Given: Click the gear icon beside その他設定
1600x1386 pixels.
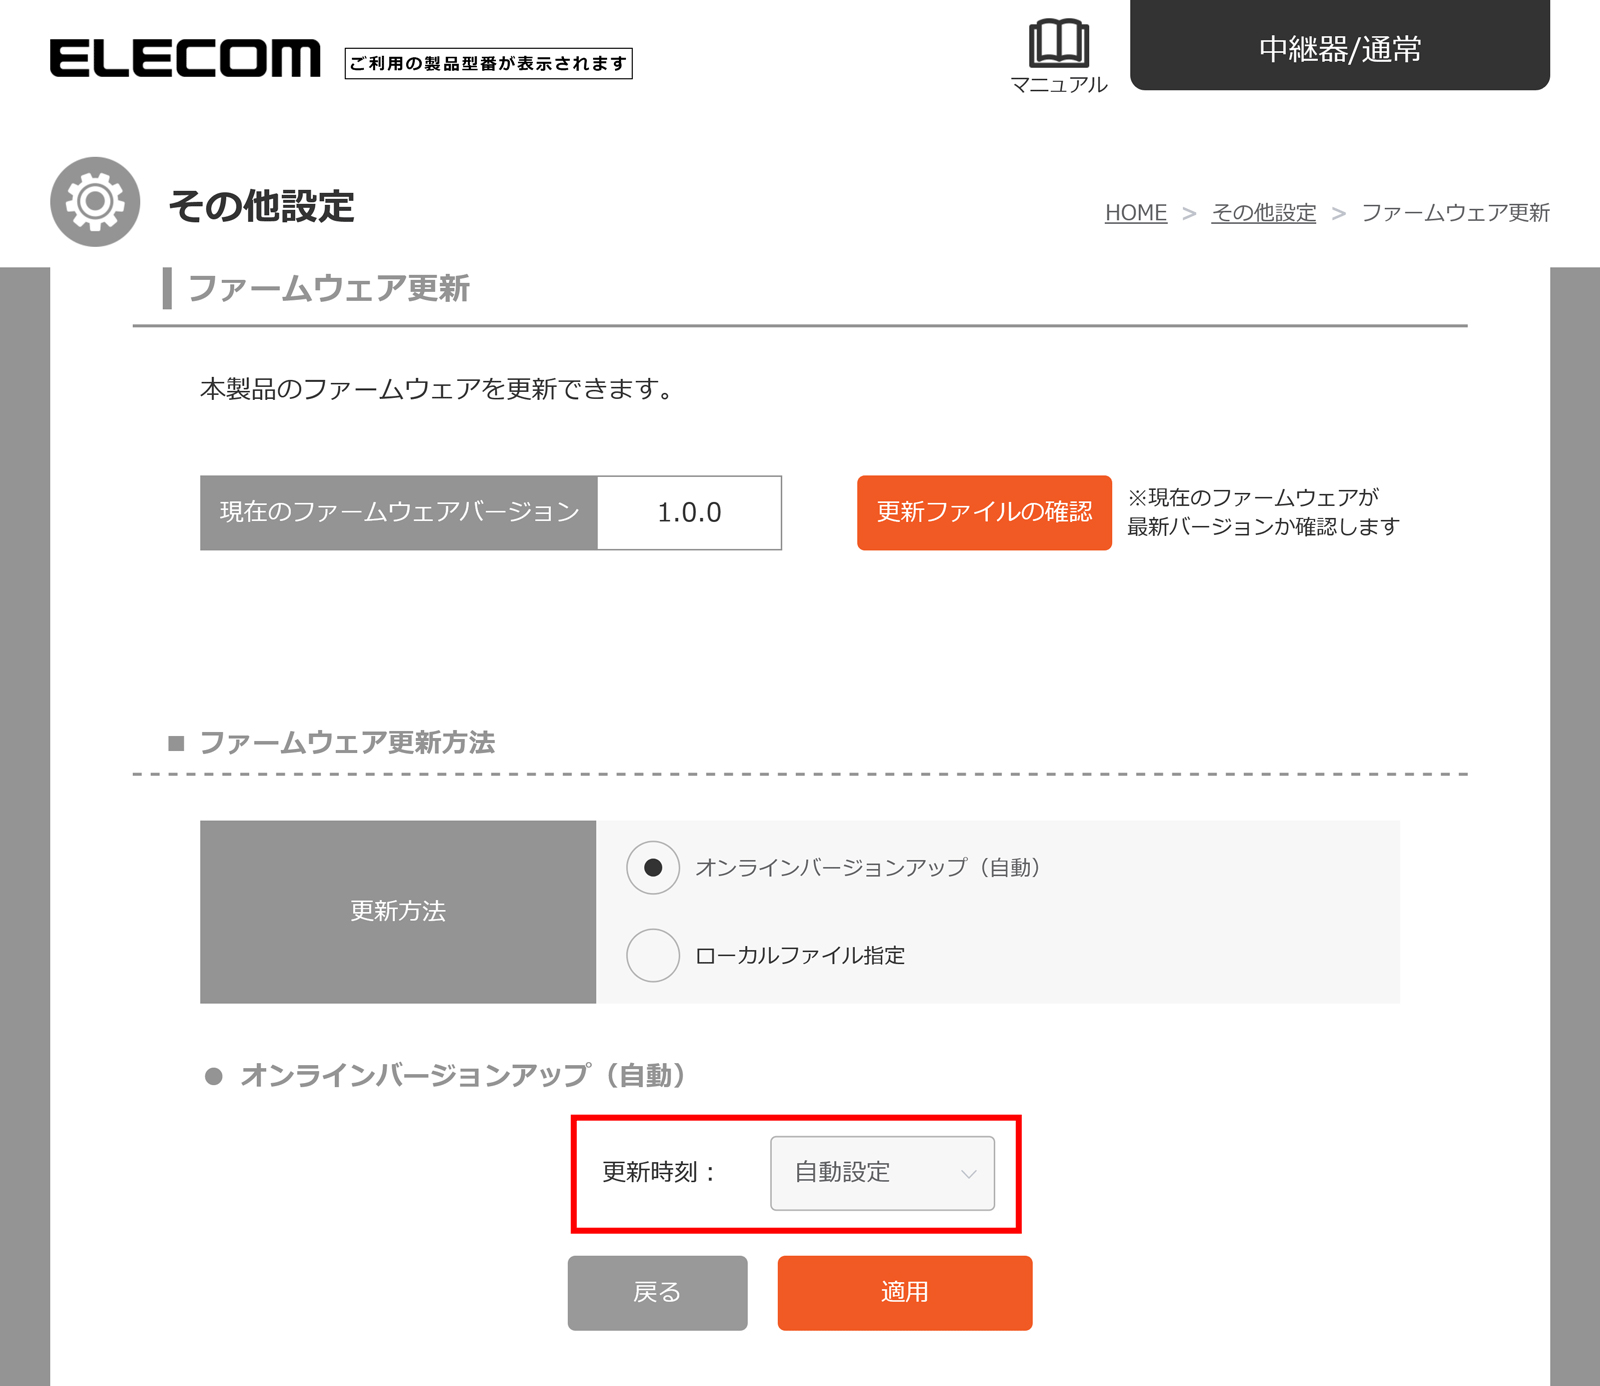Looking at the screenshot, I should point(95,202).
